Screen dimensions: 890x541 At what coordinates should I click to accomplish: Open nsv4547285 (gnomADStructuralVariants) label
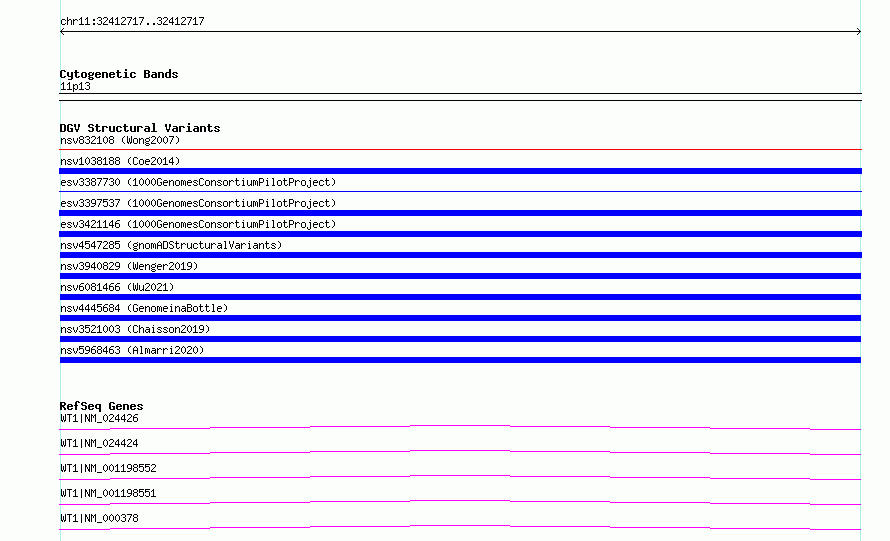[x=171, y=245]
